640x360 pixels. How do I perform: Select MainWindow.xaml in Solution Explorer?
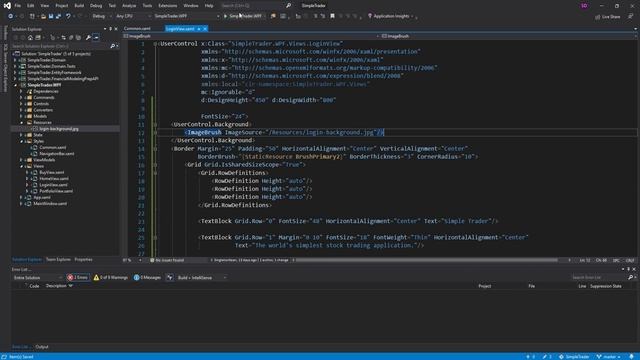click(50, 203)
